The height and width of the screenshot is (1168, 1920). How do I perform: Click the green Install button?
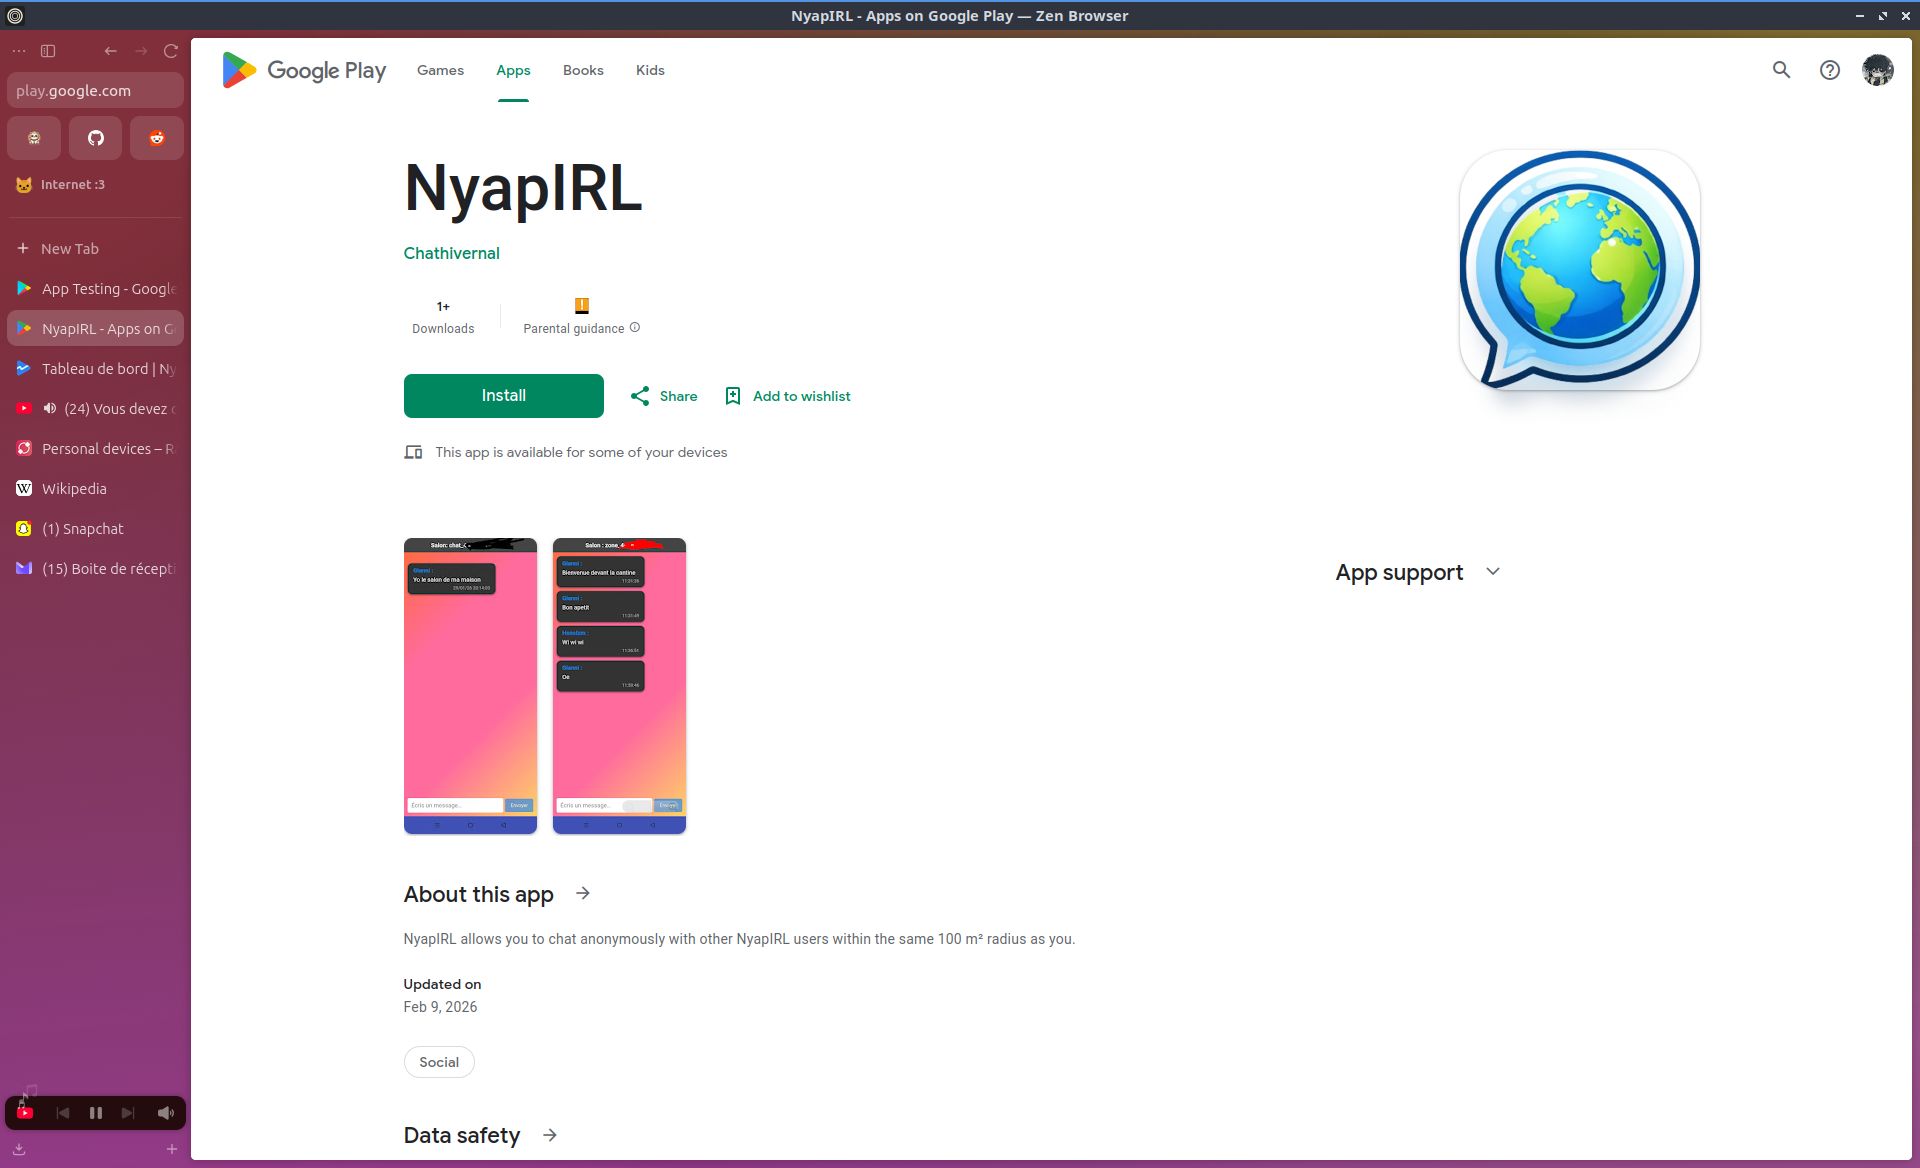click(503, 396)
